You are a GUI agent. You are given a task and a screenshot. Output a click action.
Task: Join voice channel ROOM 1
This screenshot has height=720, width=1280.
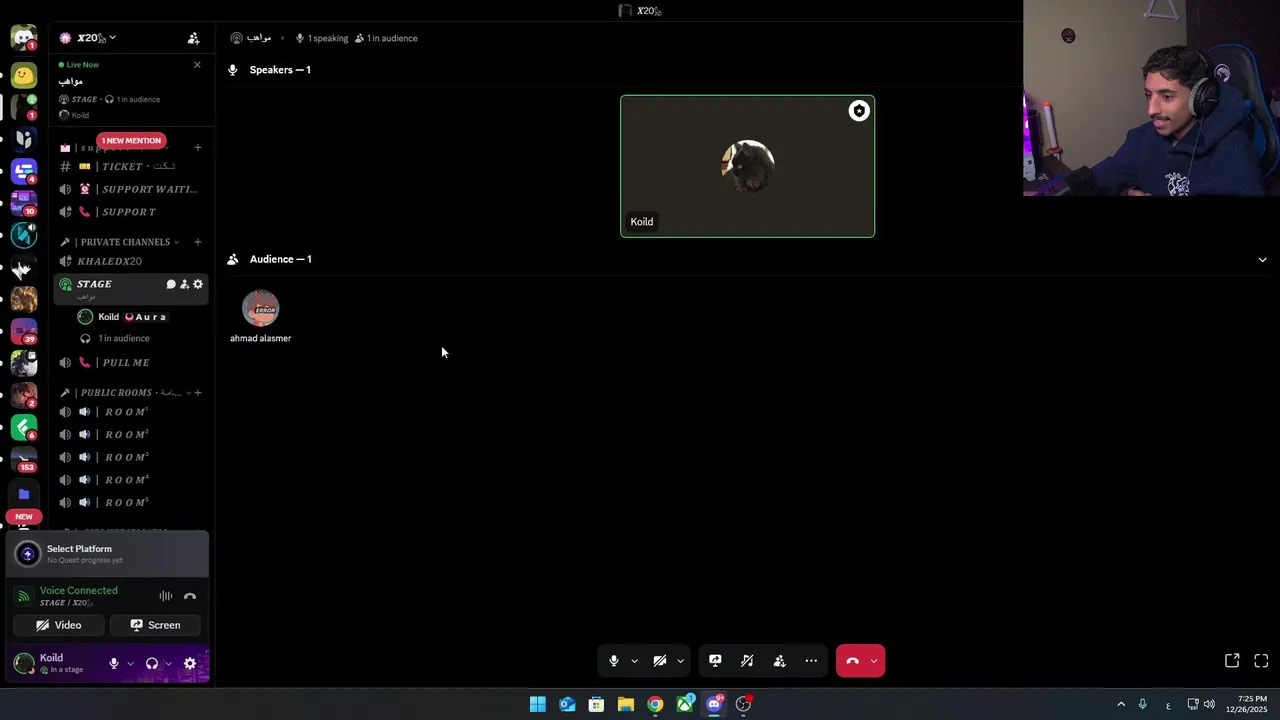click(130, 412)
